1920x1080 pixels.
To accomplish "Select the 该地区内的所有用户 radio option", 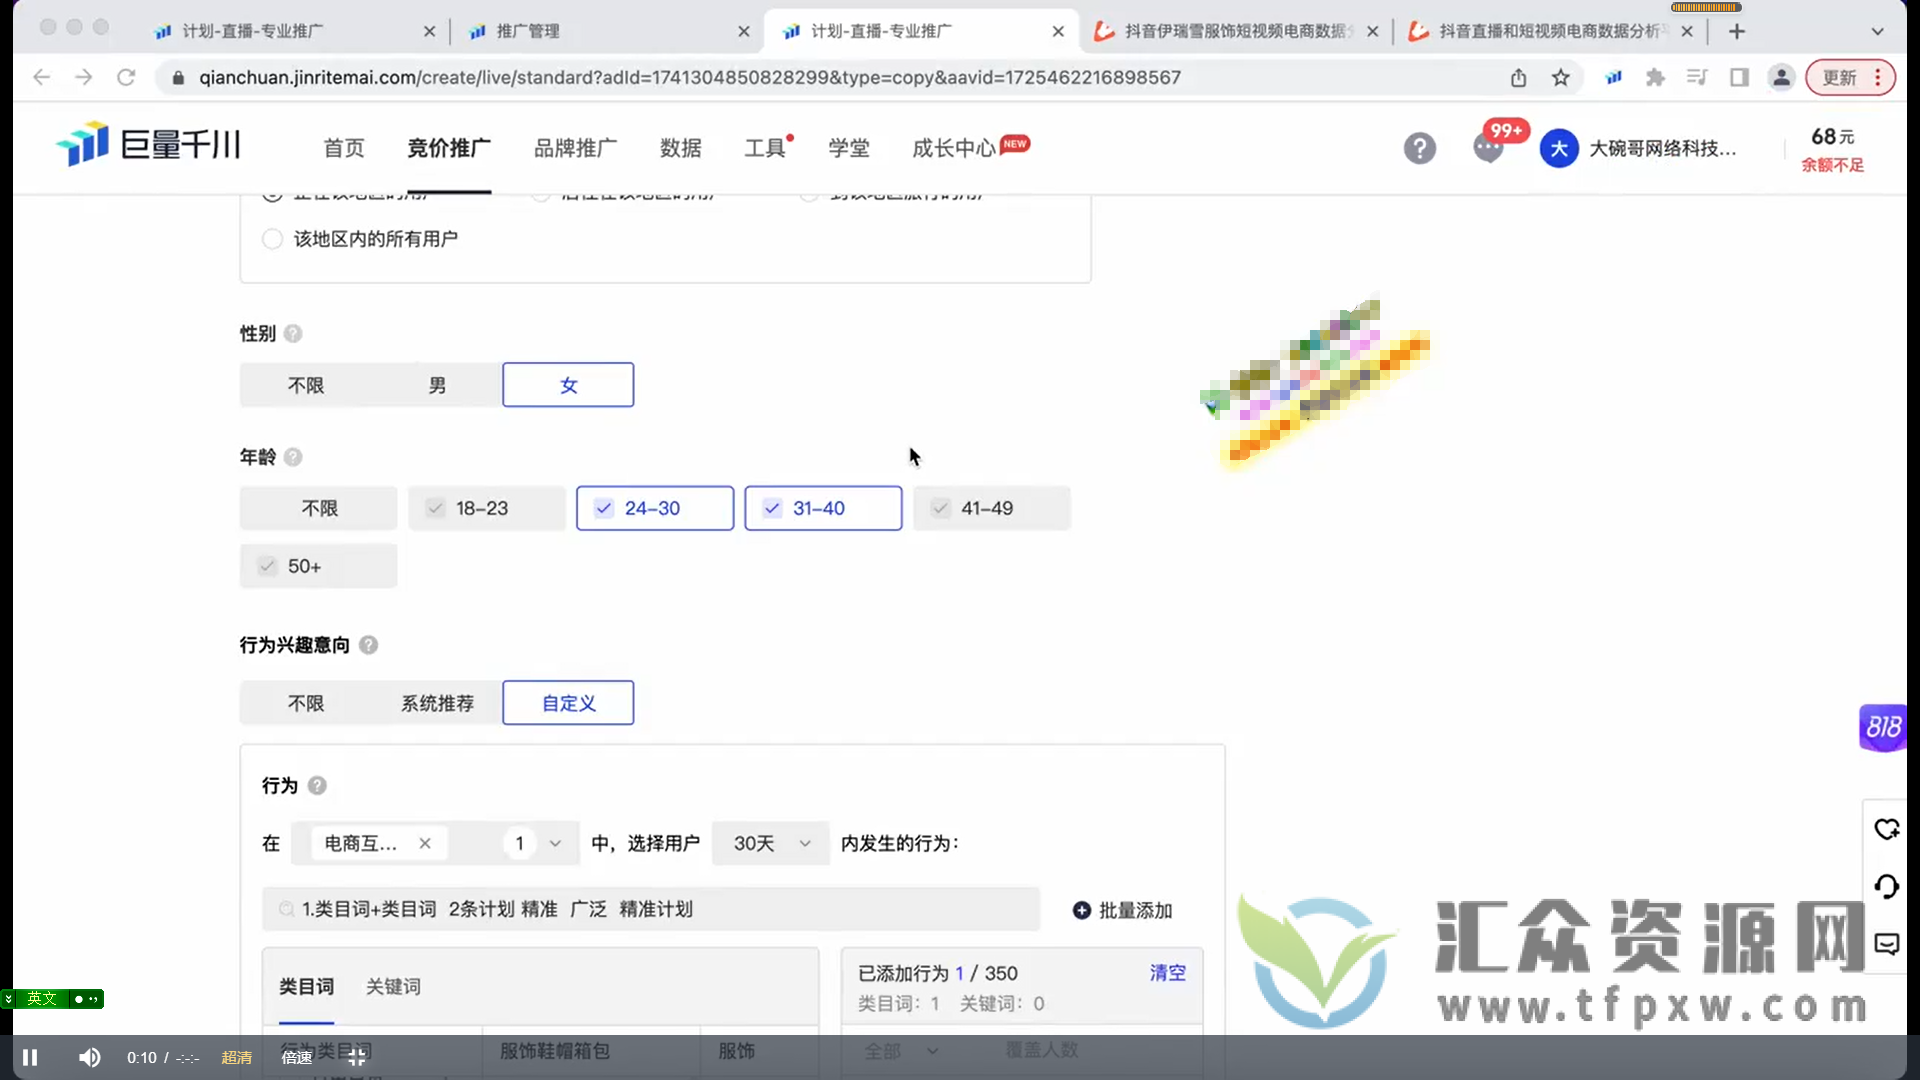I will [271, 238].
